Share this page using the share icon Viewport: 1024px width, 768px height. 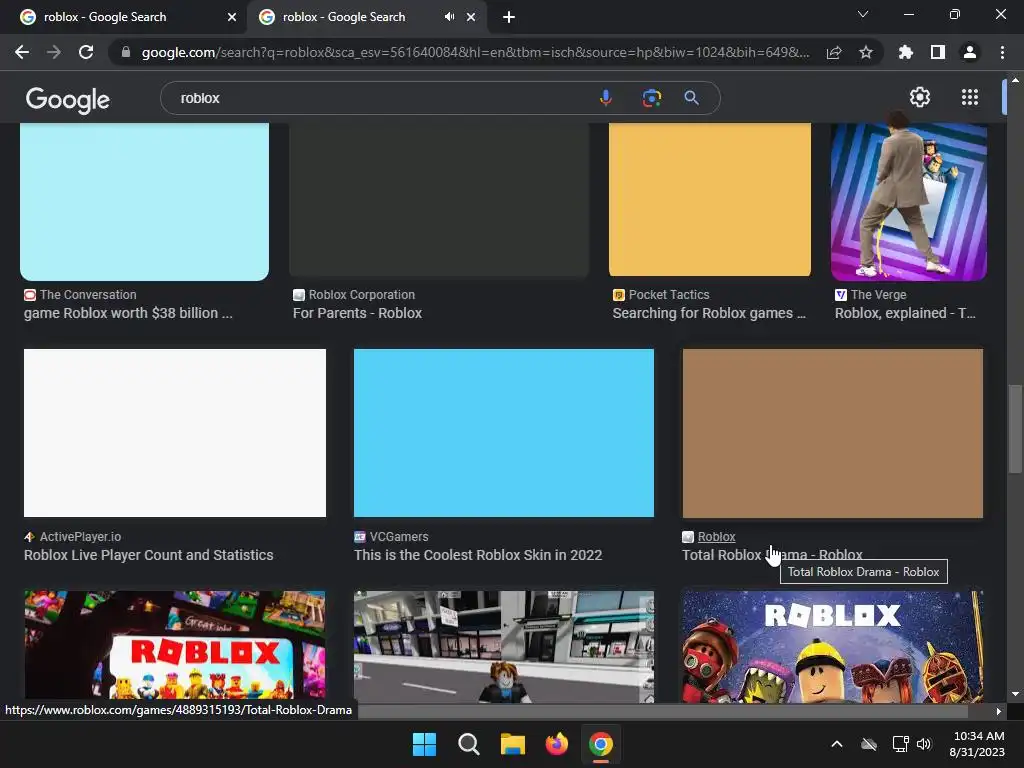(834, 52)
